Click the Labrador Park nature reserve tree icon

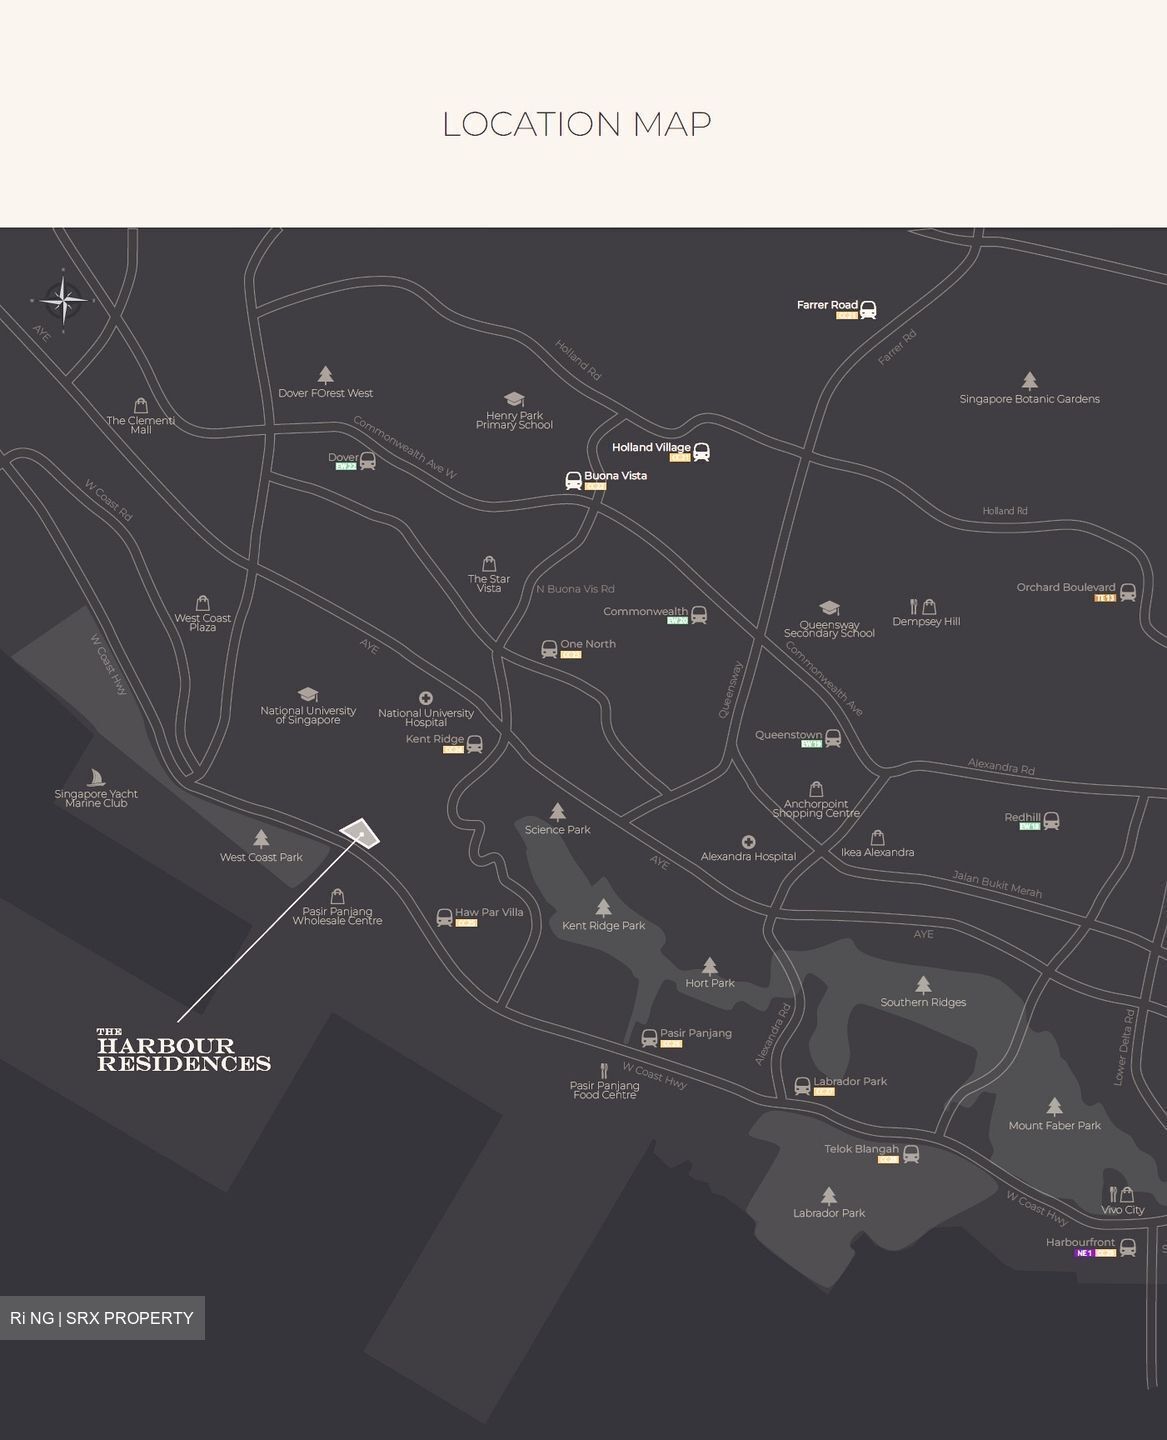point(829,1196)
